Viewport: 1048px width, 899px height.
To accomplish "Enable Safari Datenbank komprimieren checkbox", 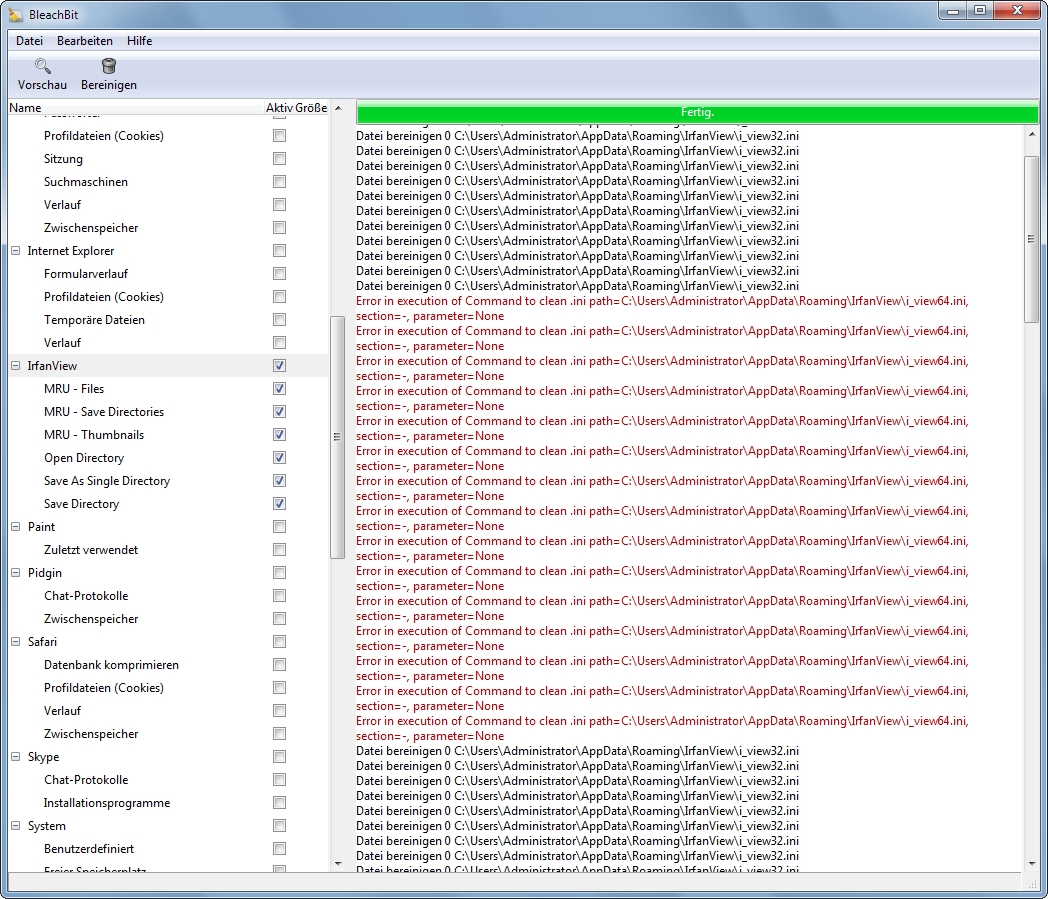I will pyautogui.click(x=279, y=664).
